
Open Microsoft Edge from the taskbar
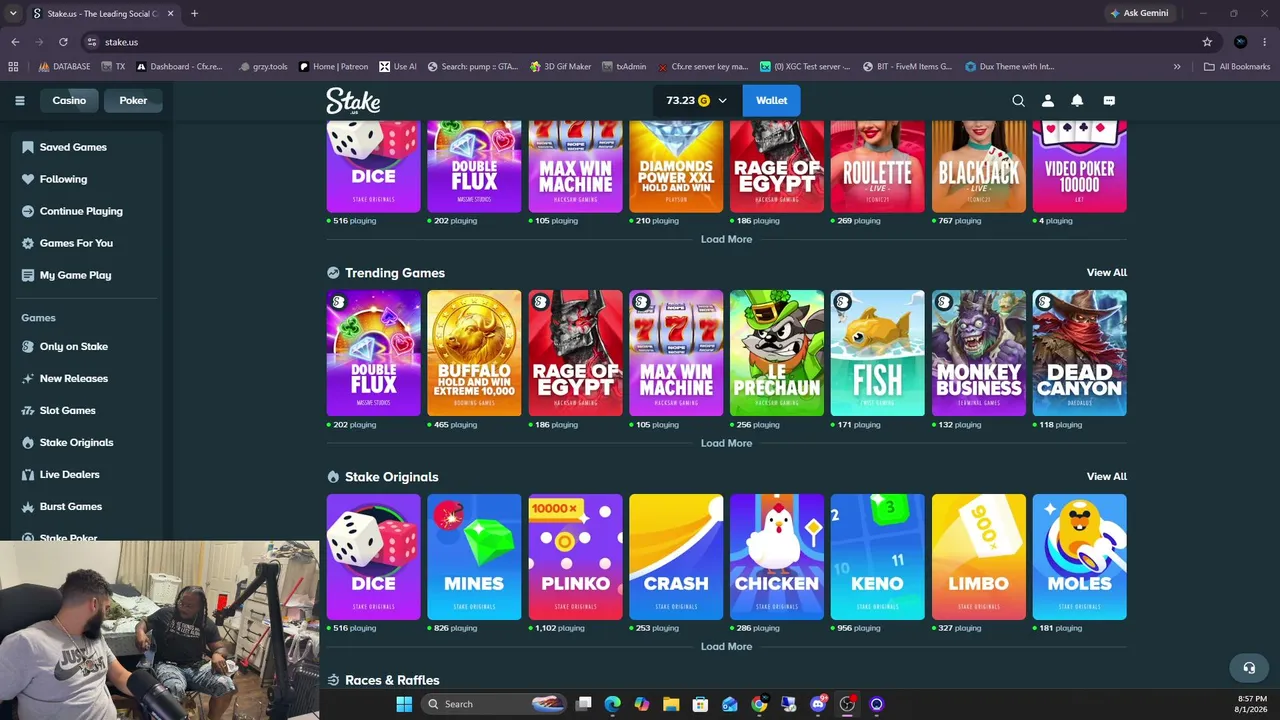click(613, 704)
